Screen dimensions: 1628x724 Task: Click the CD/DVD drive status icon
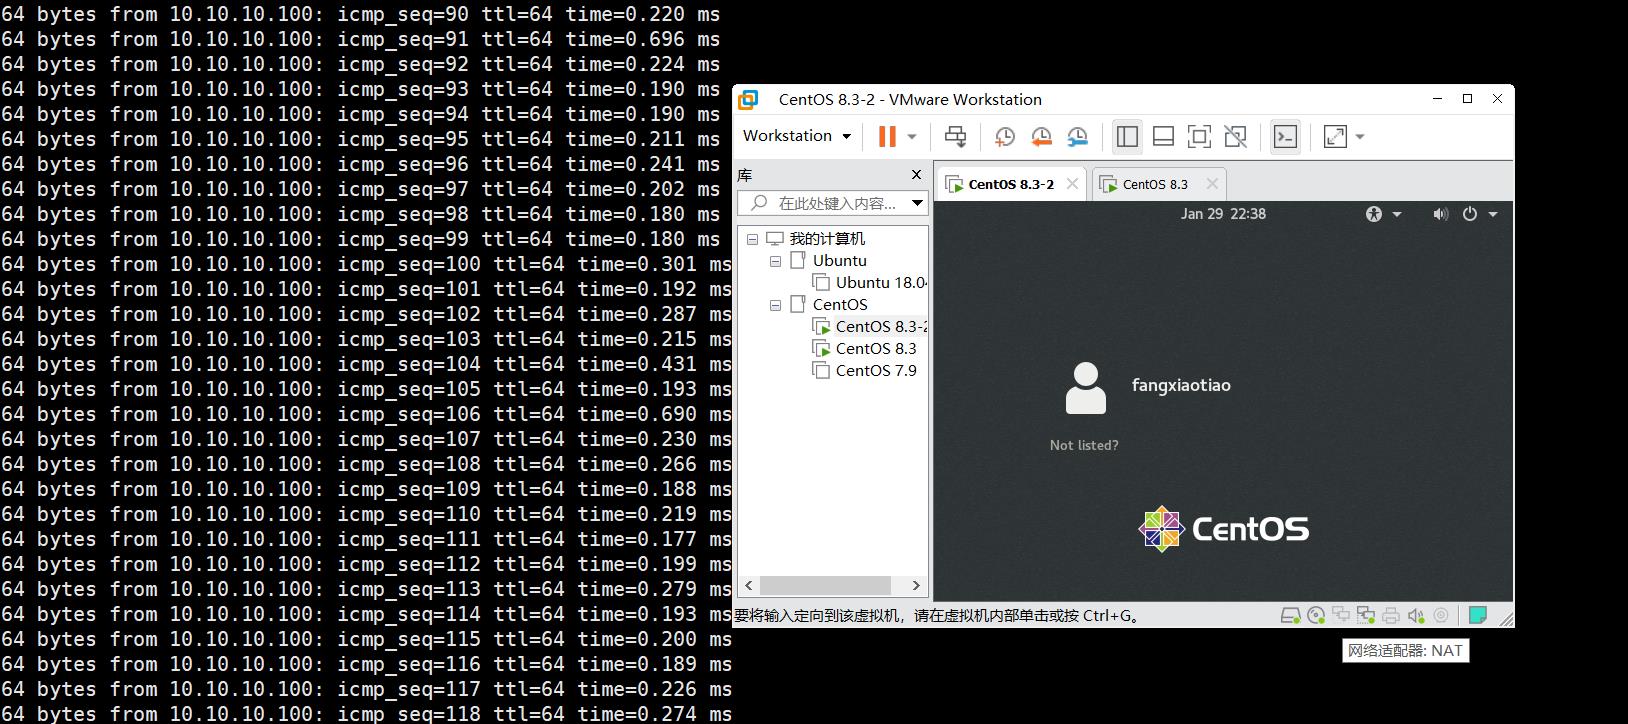point(1316,615)
